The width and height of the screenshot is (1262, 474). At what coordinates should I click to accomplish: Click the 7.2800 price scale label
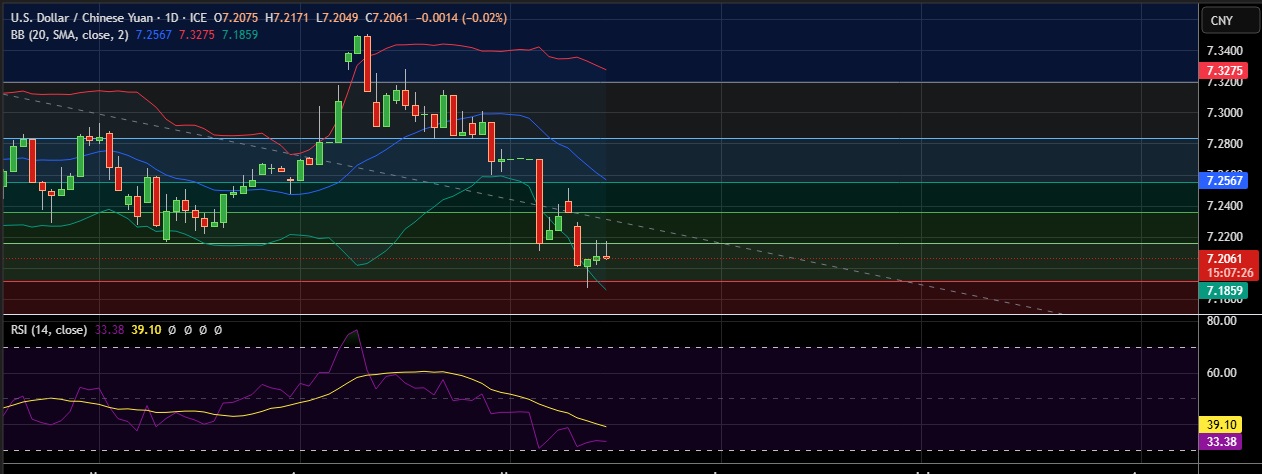pyautogui.click(x=1225, y=144)
